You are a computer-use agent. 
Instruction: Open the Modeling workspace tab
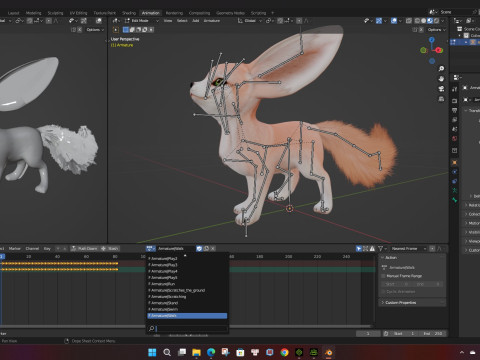(34, 13)
